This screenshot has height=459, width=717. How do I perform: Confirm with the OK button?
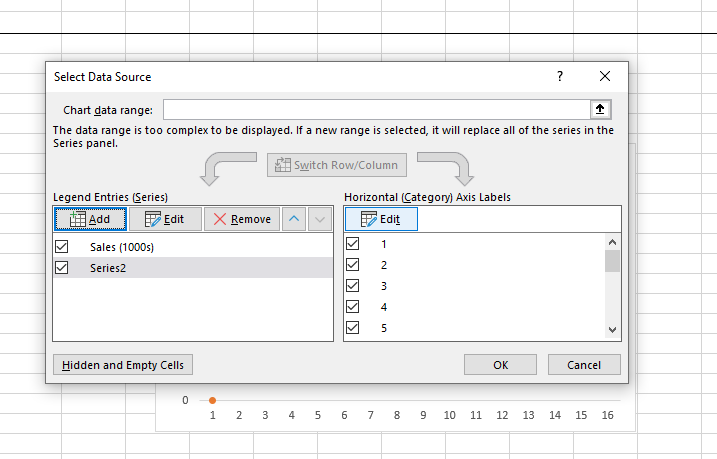(x=500, y=365)
